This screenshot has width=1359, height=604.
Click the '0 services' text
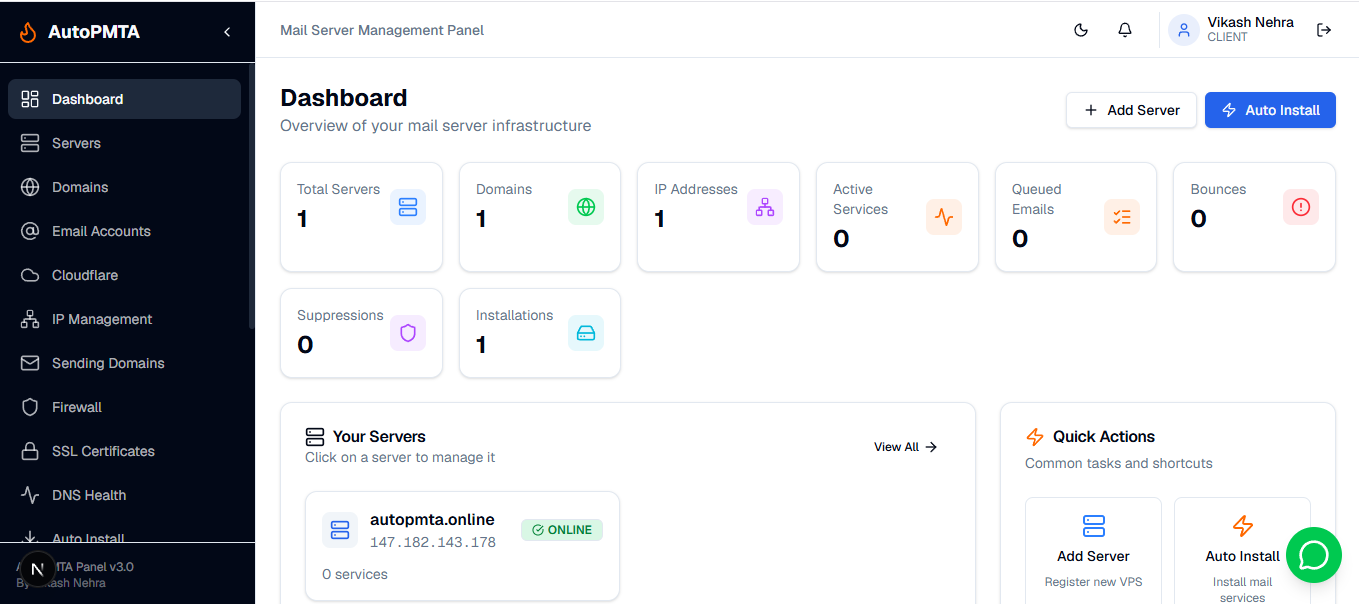[x=355, y=574]
